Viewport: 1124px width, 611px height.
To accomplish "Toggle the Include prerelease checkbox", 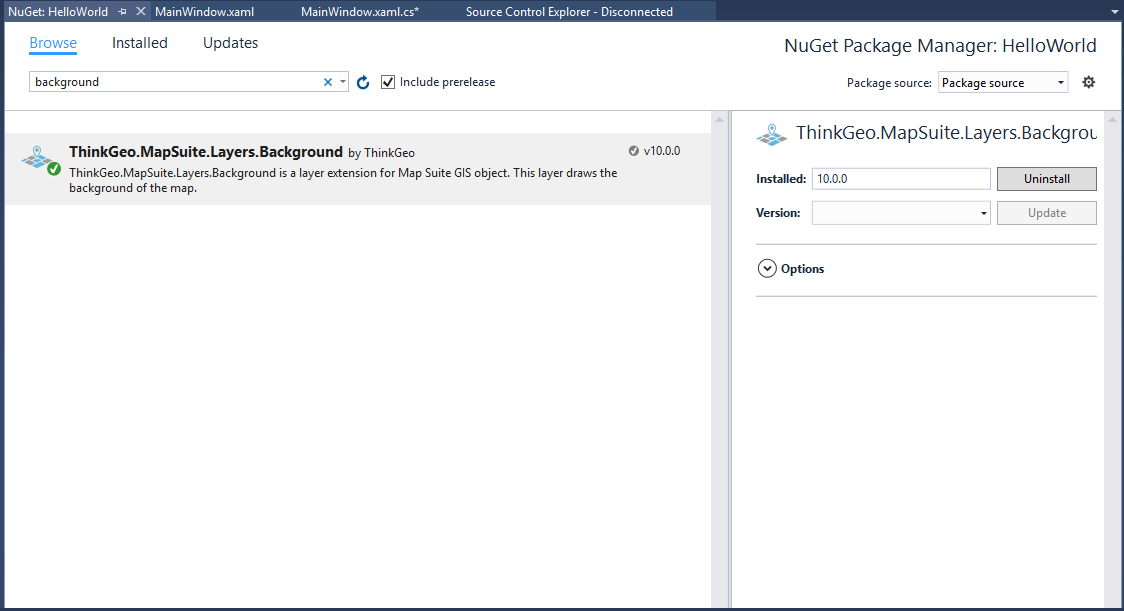I will pyautogui.click(x=388, y=82).
